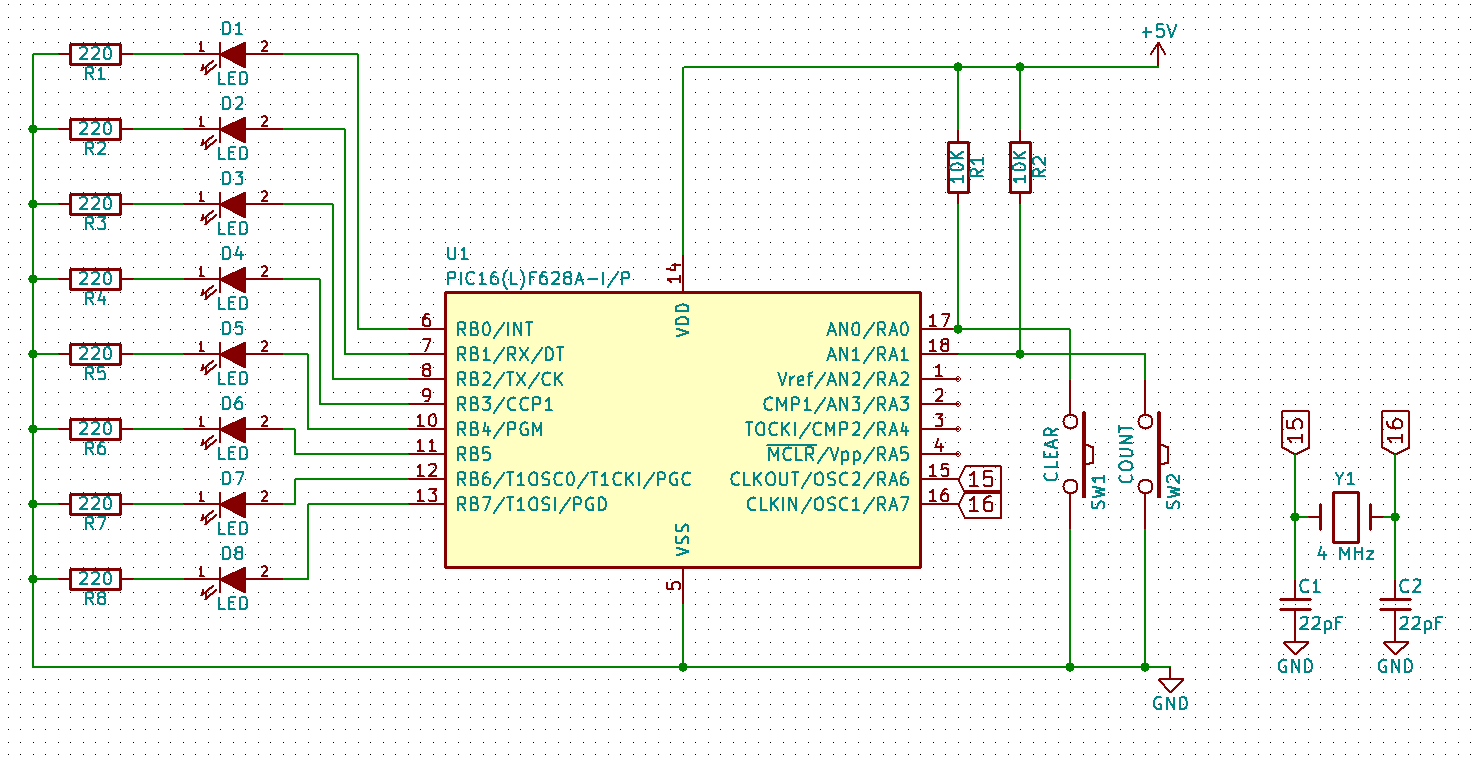Click the U1 reference designator
This screenshot has width=1483, height=759.
tap(457, 254)
